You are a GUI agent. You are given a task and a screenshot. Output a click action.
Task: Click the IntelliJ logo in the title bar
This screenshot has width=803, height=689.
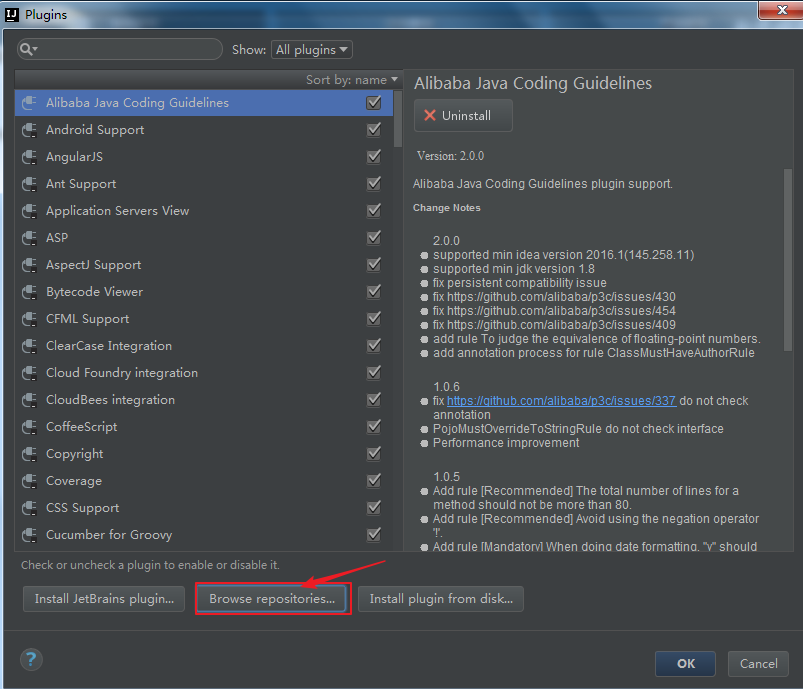tap(12, 14)
